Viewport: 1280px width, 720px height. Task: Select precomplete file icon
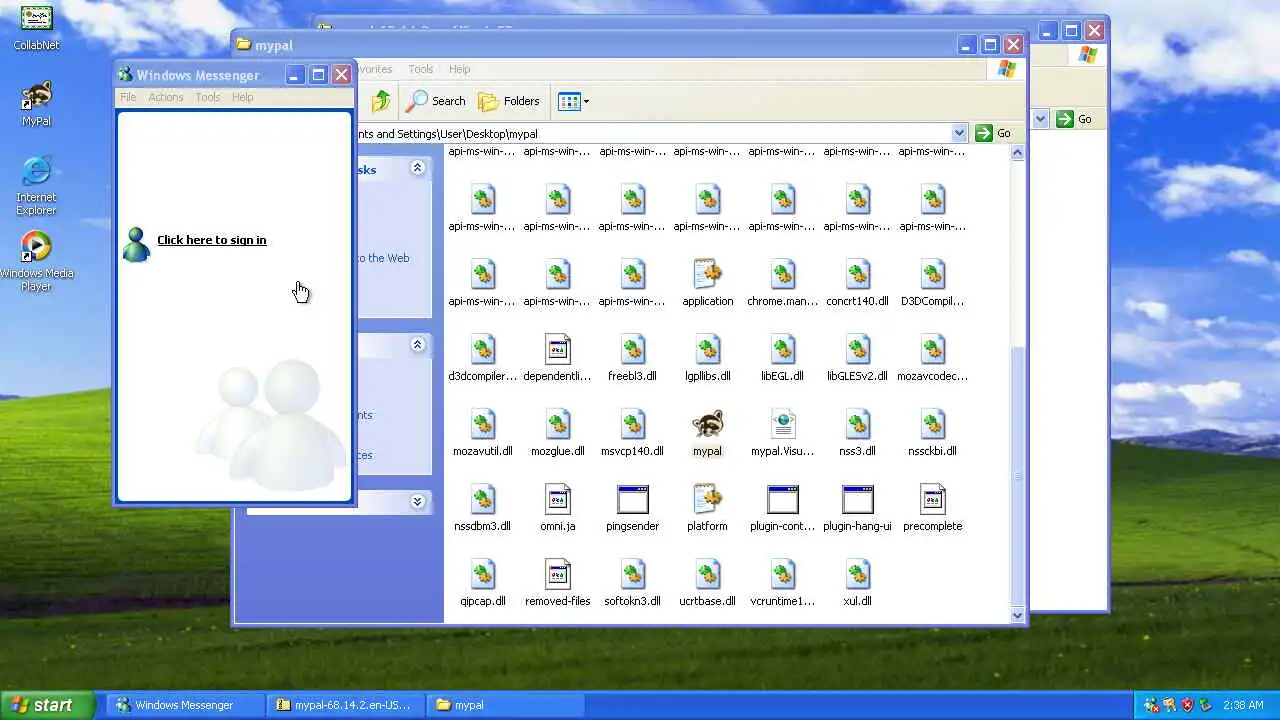pos(932,499)
